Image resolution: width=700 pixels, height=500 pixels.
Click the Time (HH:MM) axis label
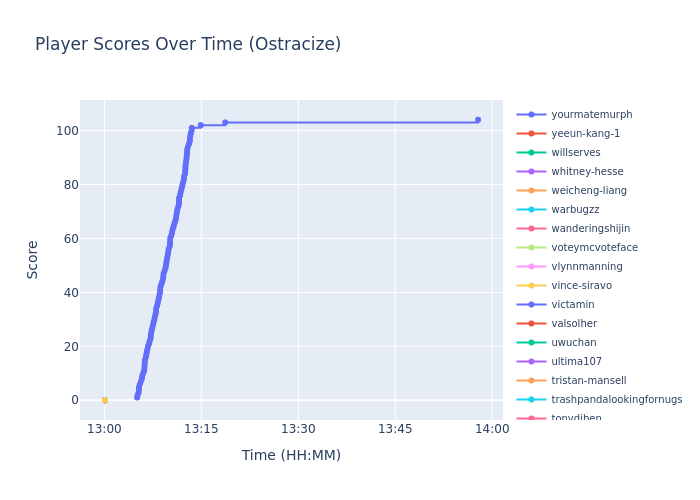tap(291, 456)
